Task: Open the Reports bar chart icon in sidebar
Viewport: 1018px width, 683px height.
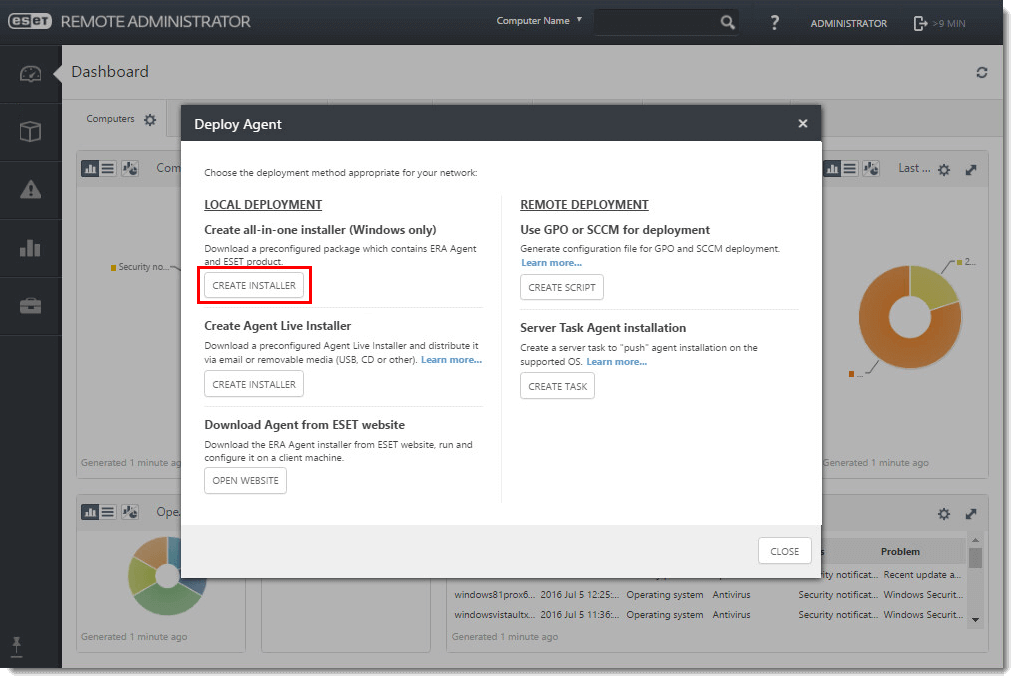Action: pyautogui.click(x=31, y=247)
